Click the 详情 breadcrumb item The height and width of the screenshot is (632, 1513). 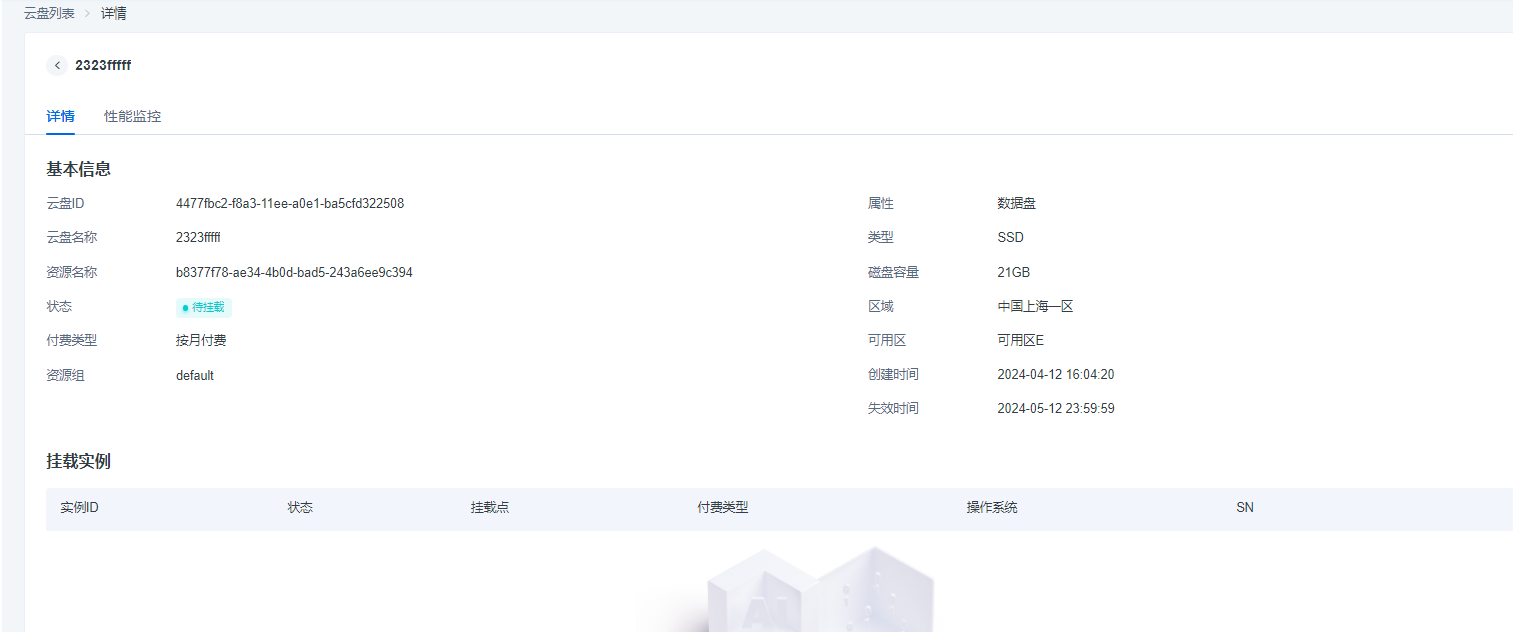(113, 14)
